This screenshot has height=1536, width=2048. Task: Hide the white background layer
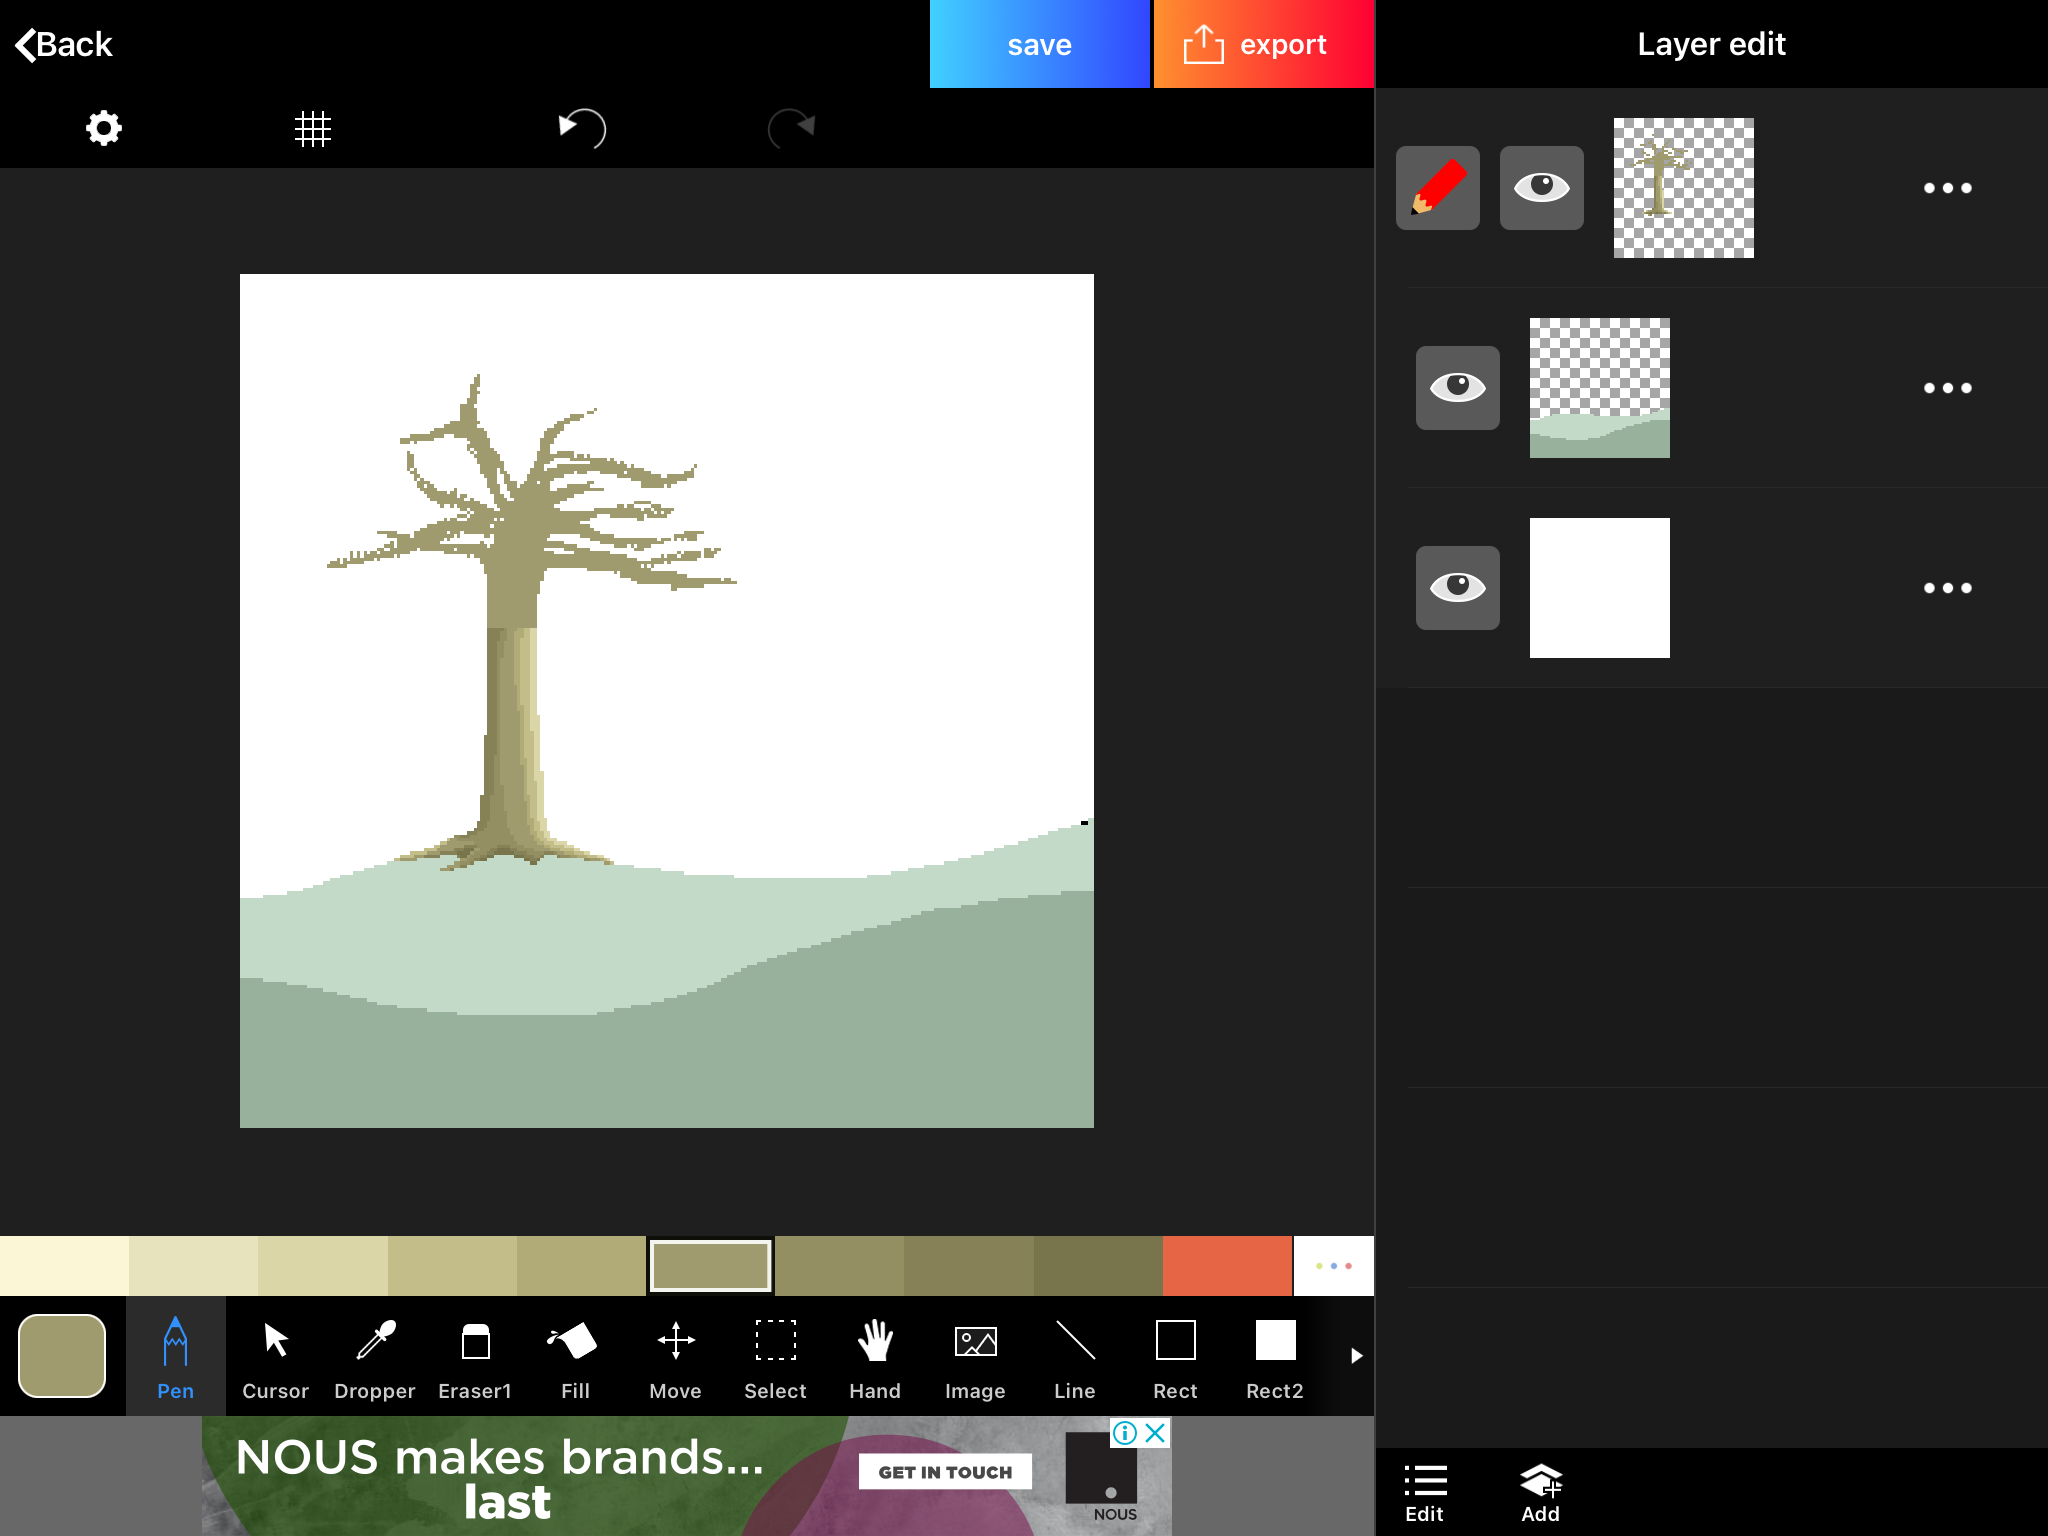click(1457, 588)
